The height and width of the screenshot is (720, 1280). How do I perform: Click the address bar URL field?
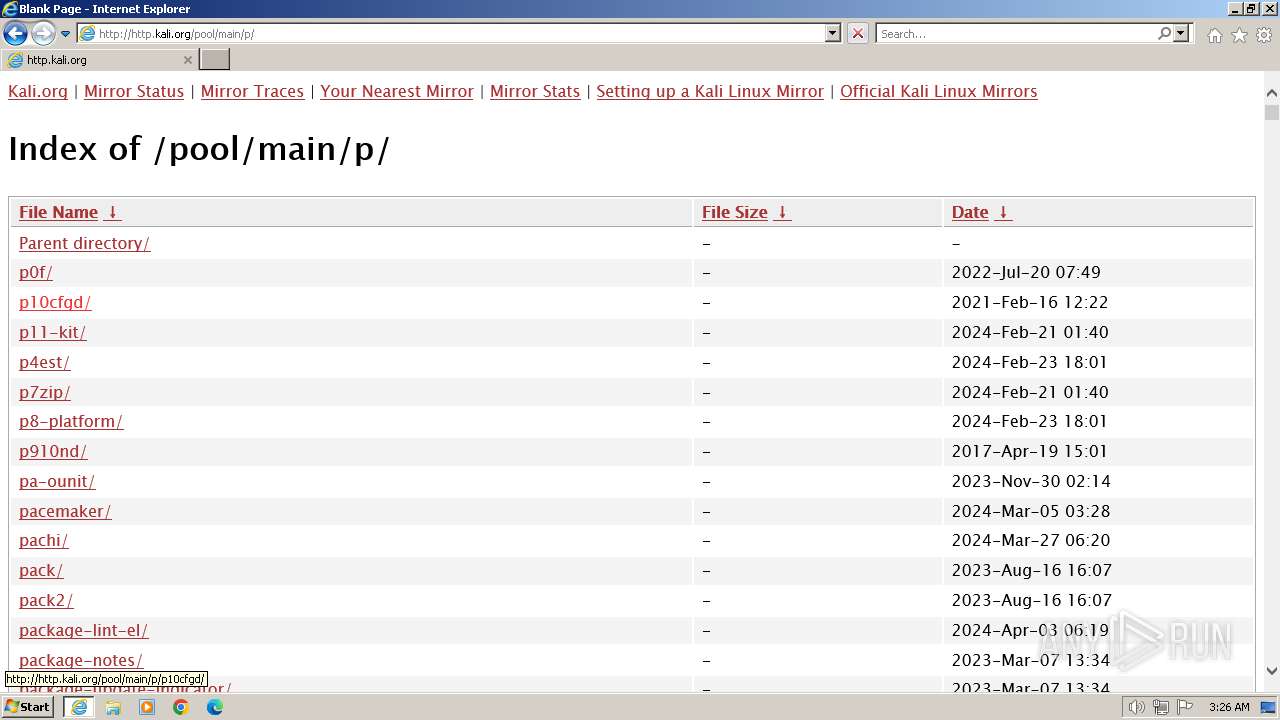coord(451,33)
